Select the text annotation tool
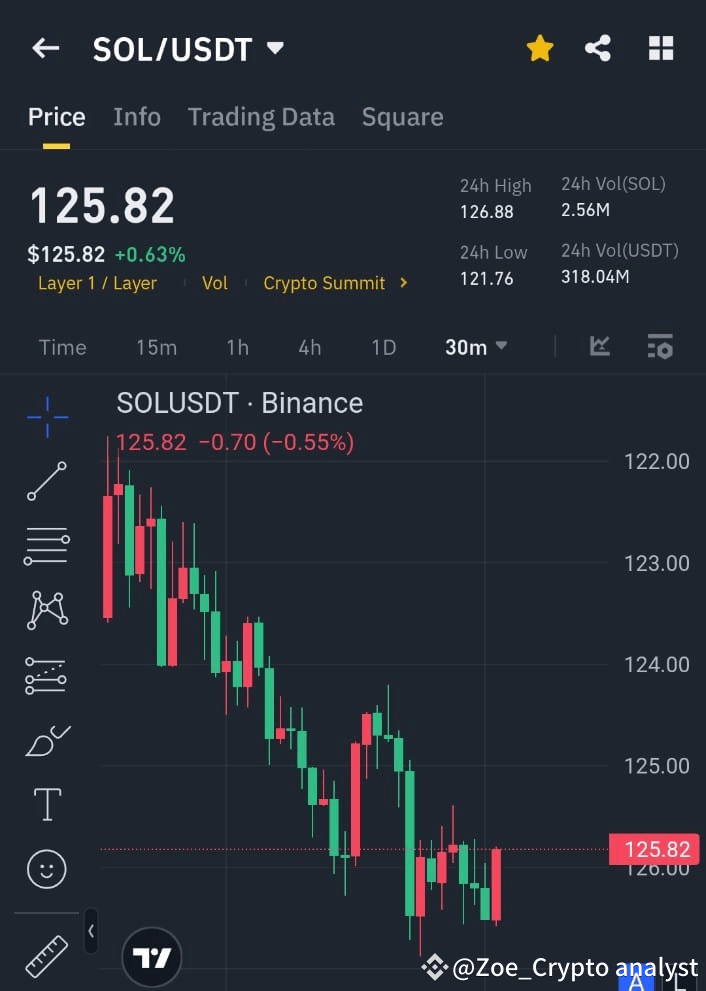Viewport: 706px width, 991px height. click(46, 804)
